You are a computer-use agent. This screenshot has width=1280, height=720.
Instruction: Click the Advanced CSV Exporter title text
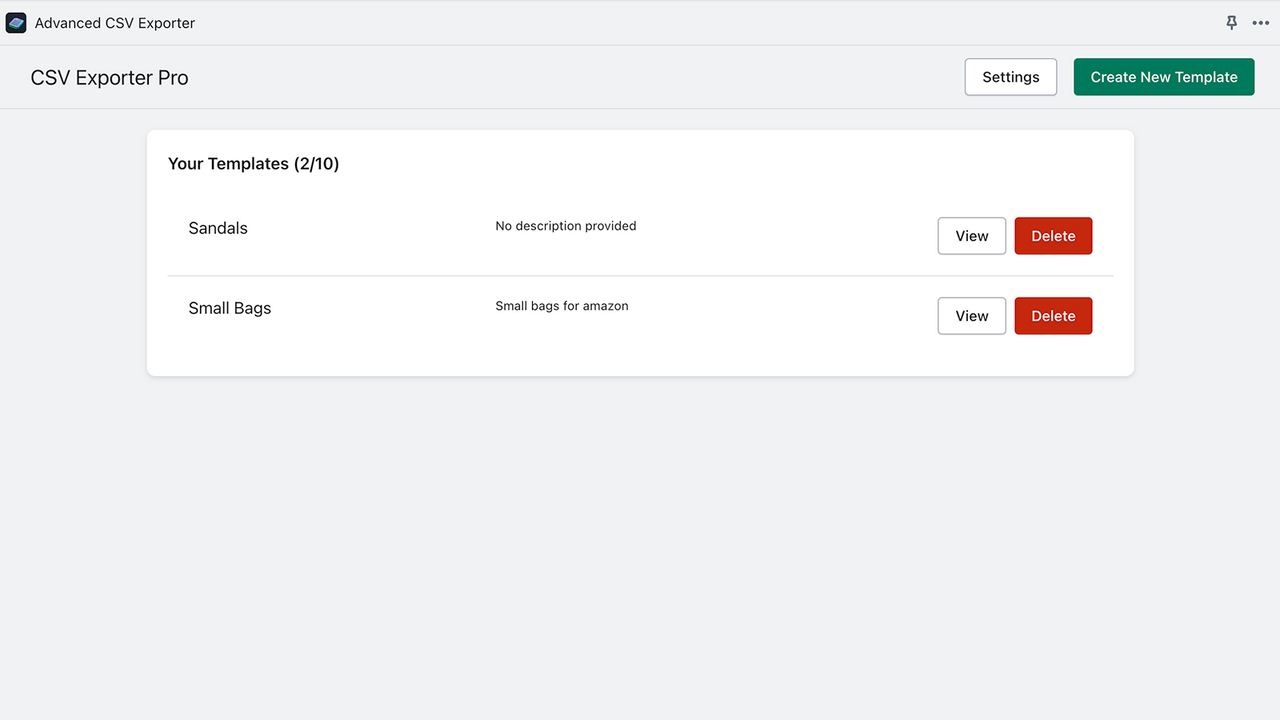tap(115, 23)
